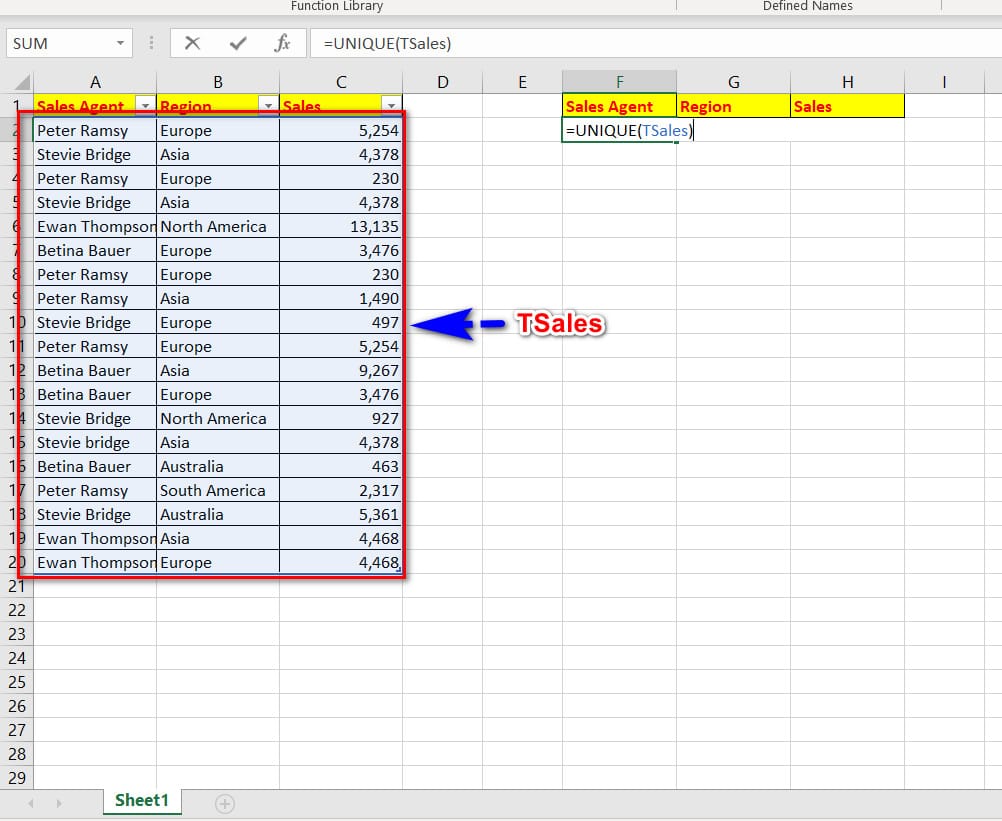The image size is (1002, 821).
Task: Switch to the Sheet1 tab
Action: click(141, 800)
